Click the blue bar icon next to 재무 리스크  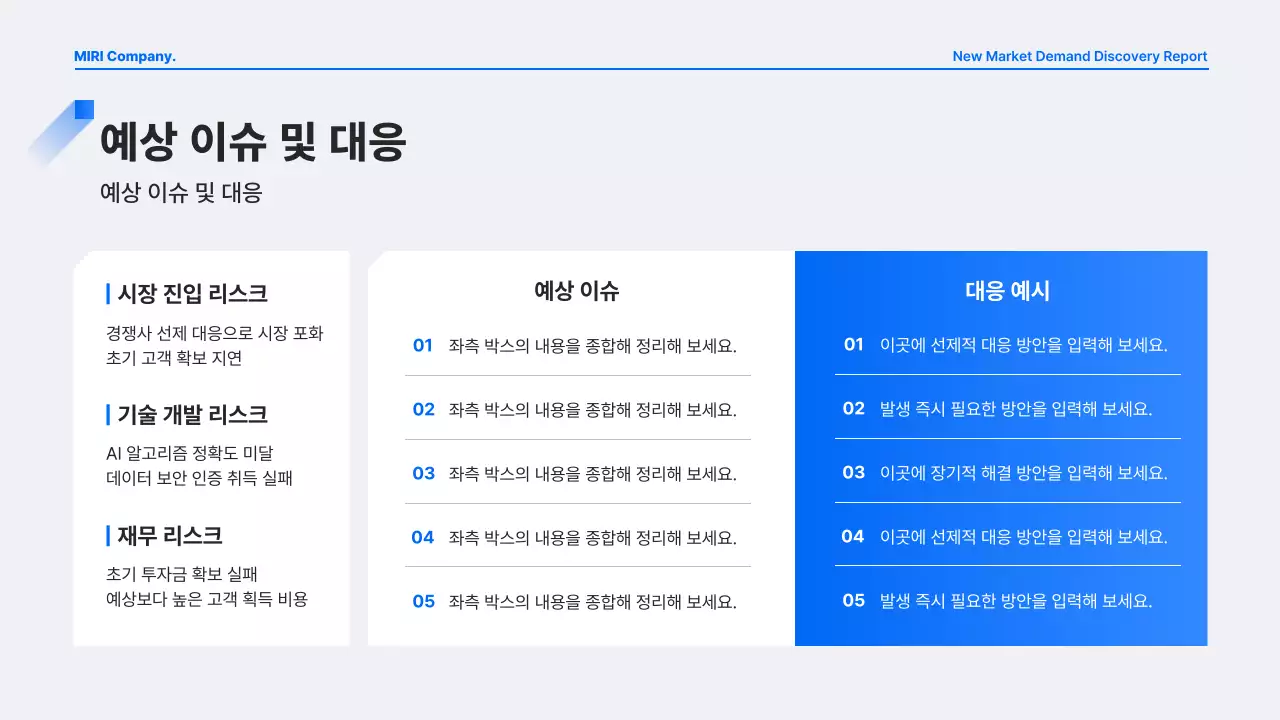tap(108, 535)
